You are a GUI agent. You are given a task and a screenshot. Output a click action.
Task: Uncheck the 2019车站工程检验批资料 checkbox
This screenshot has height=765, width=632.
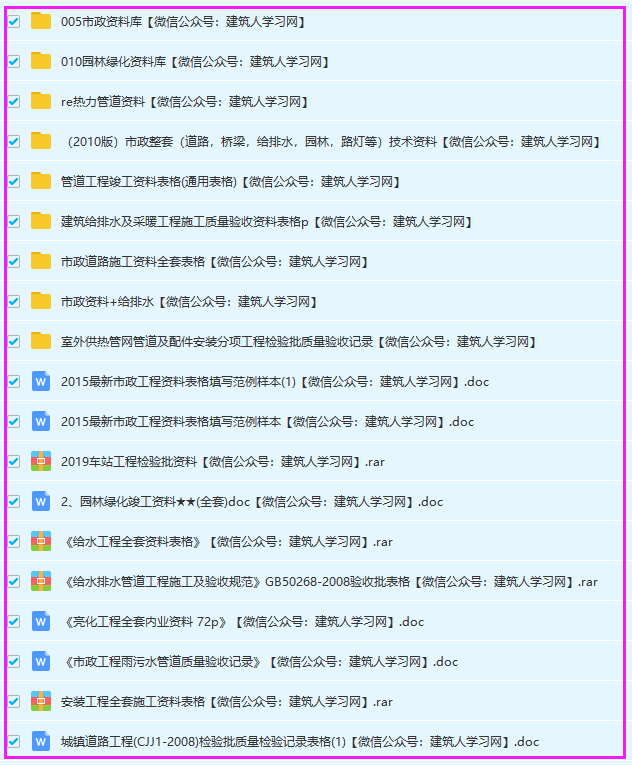coord(14,462)
